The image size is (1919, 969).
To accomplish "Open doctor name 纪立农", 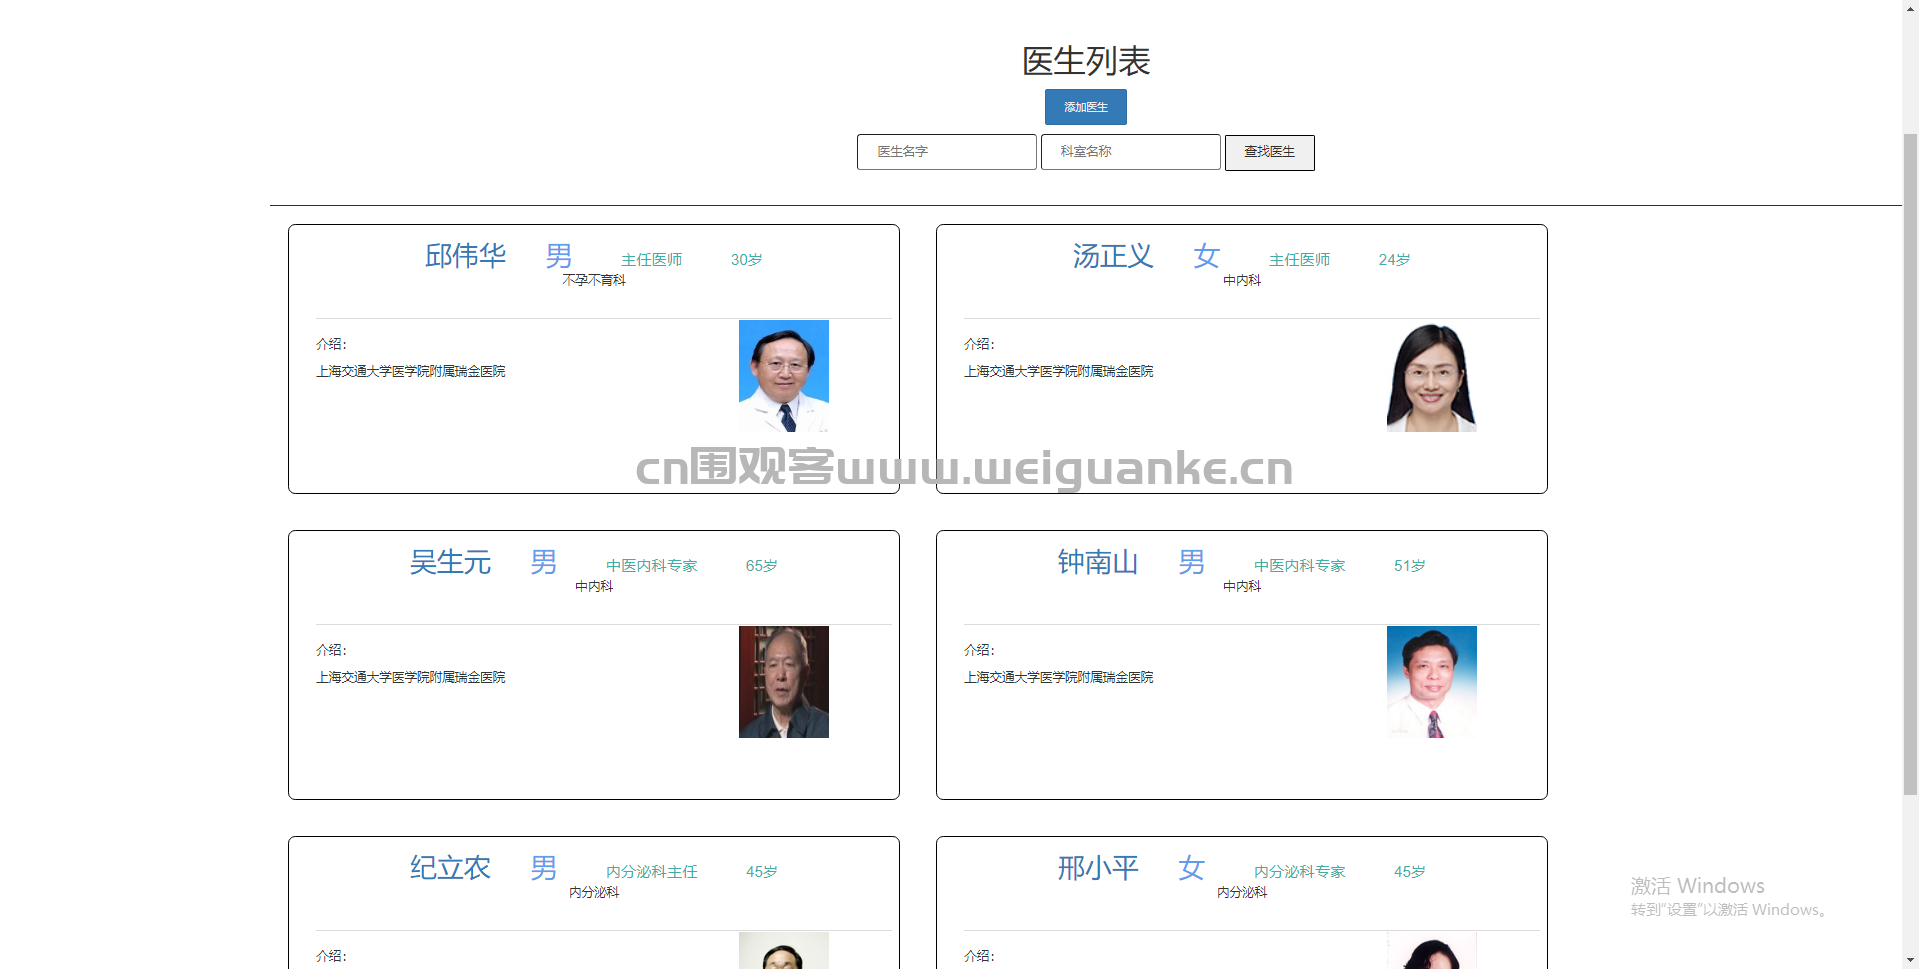I will [x=450, y=868].
